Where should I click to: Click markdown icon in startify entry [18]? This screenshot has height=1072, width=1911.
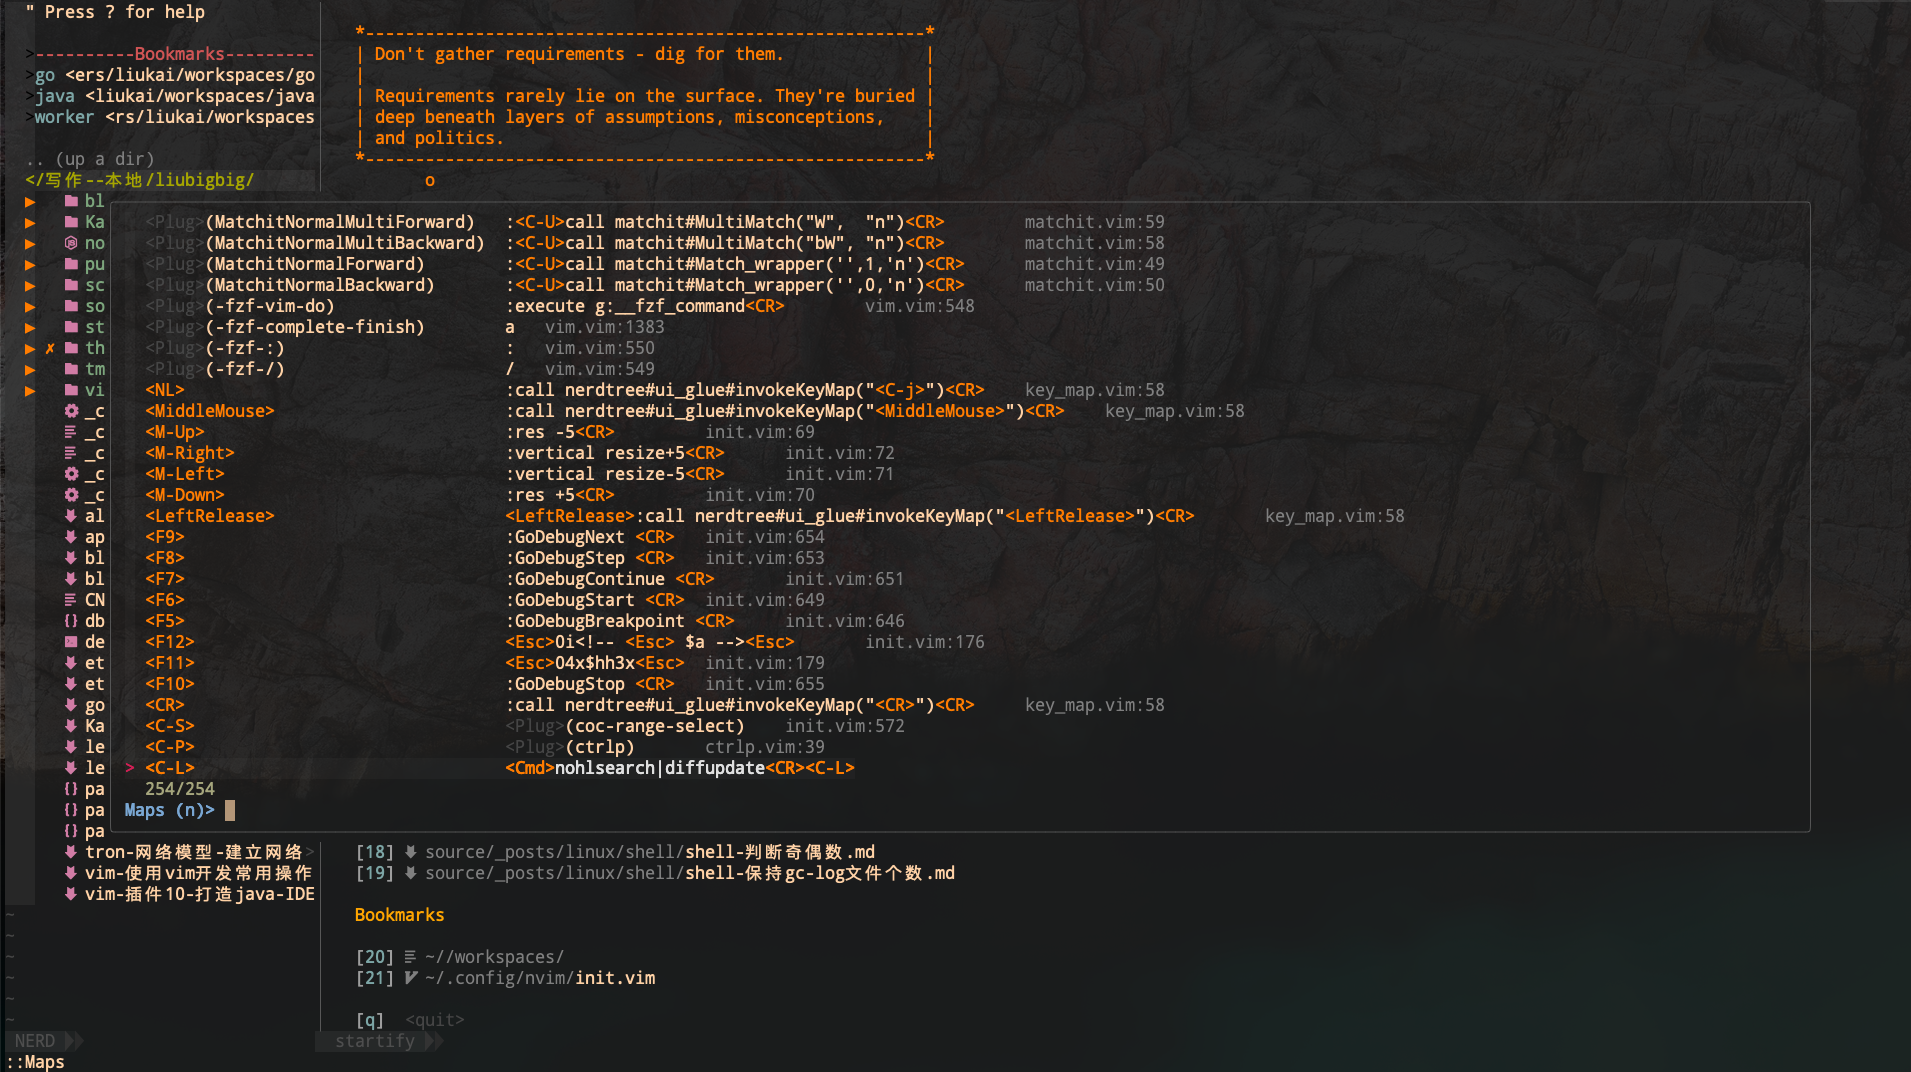click(x=410, y=852)
